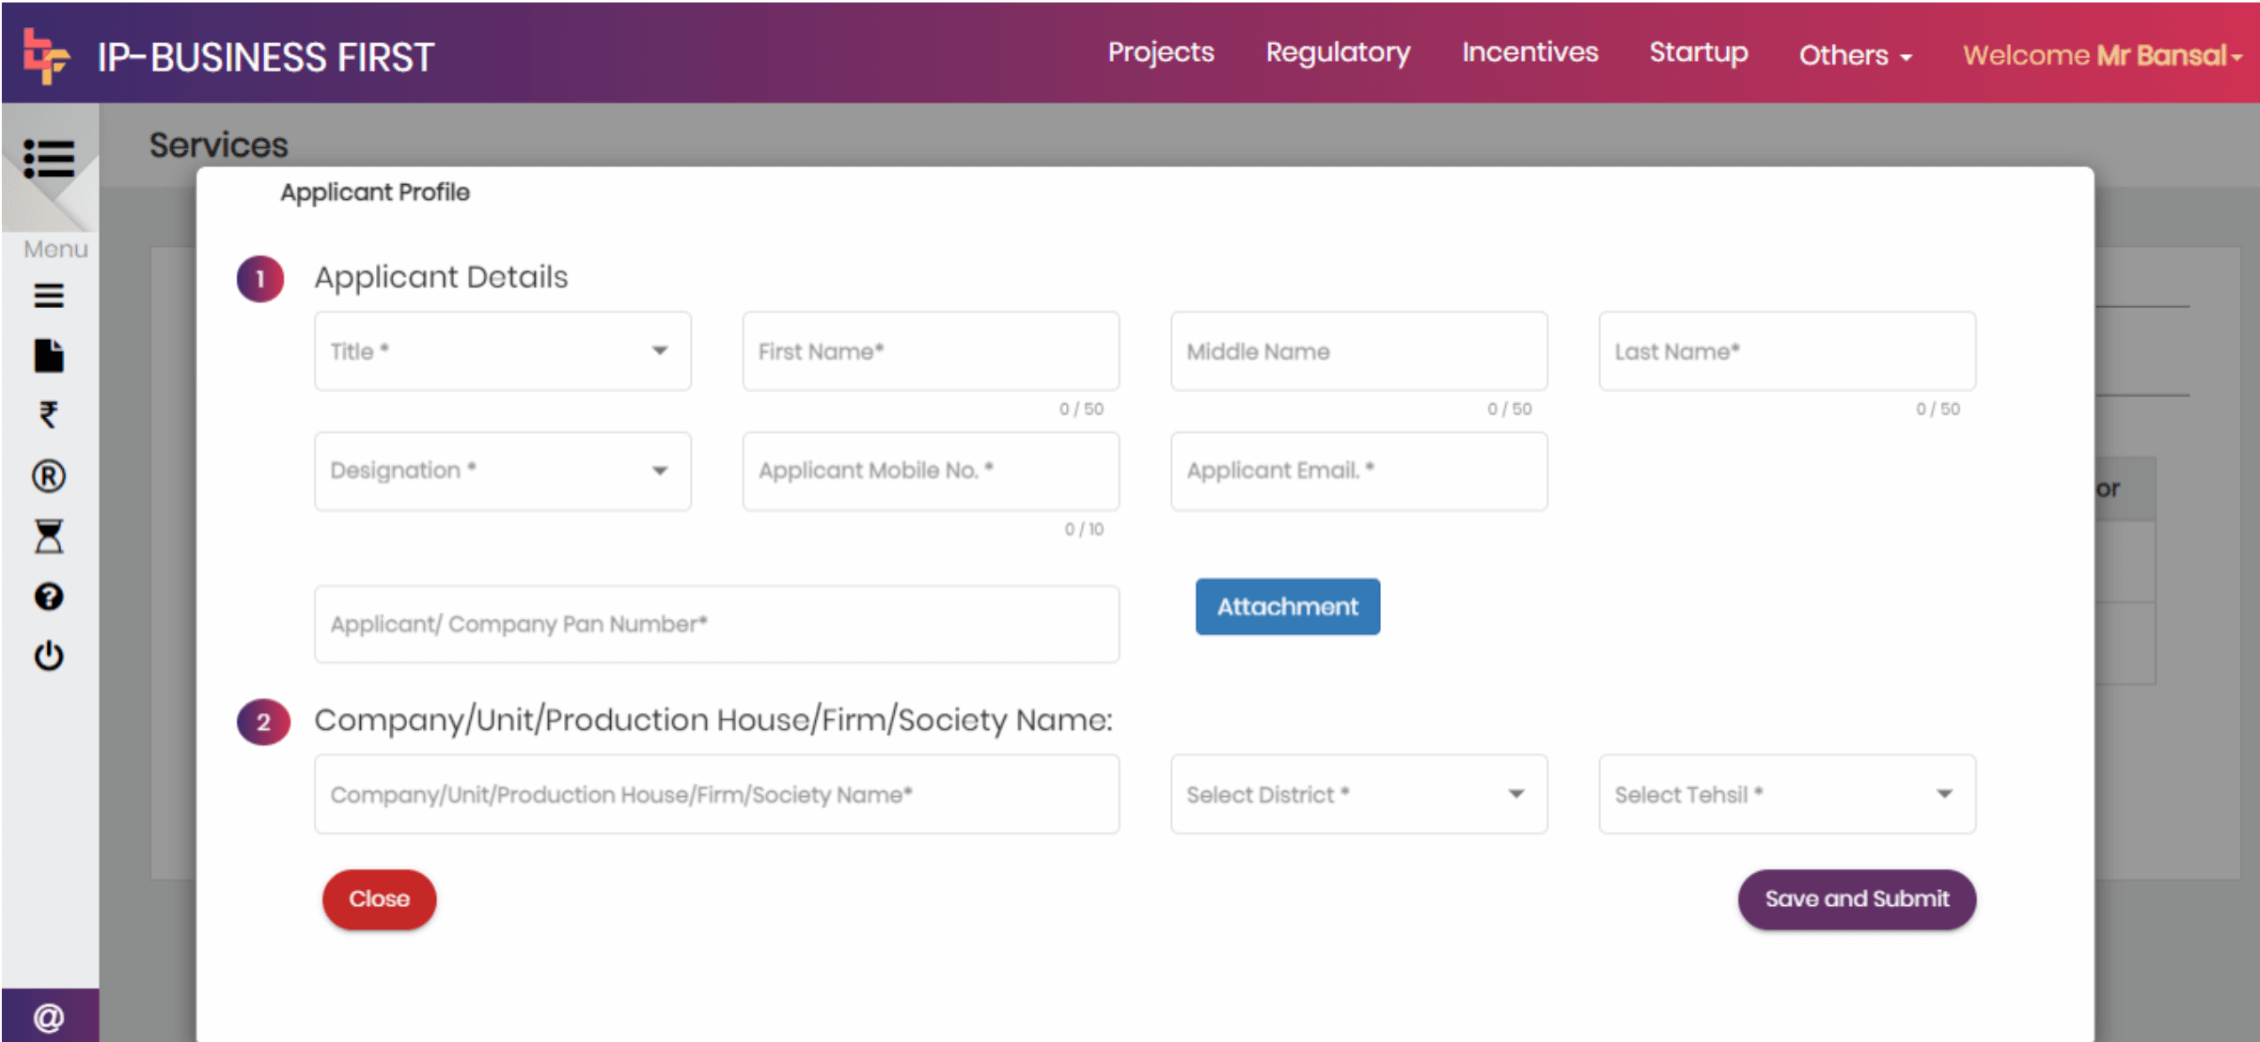Click the hamburger lines icon in sidebar
This screenshot has width=2260, height=1042.
(49, 296)
